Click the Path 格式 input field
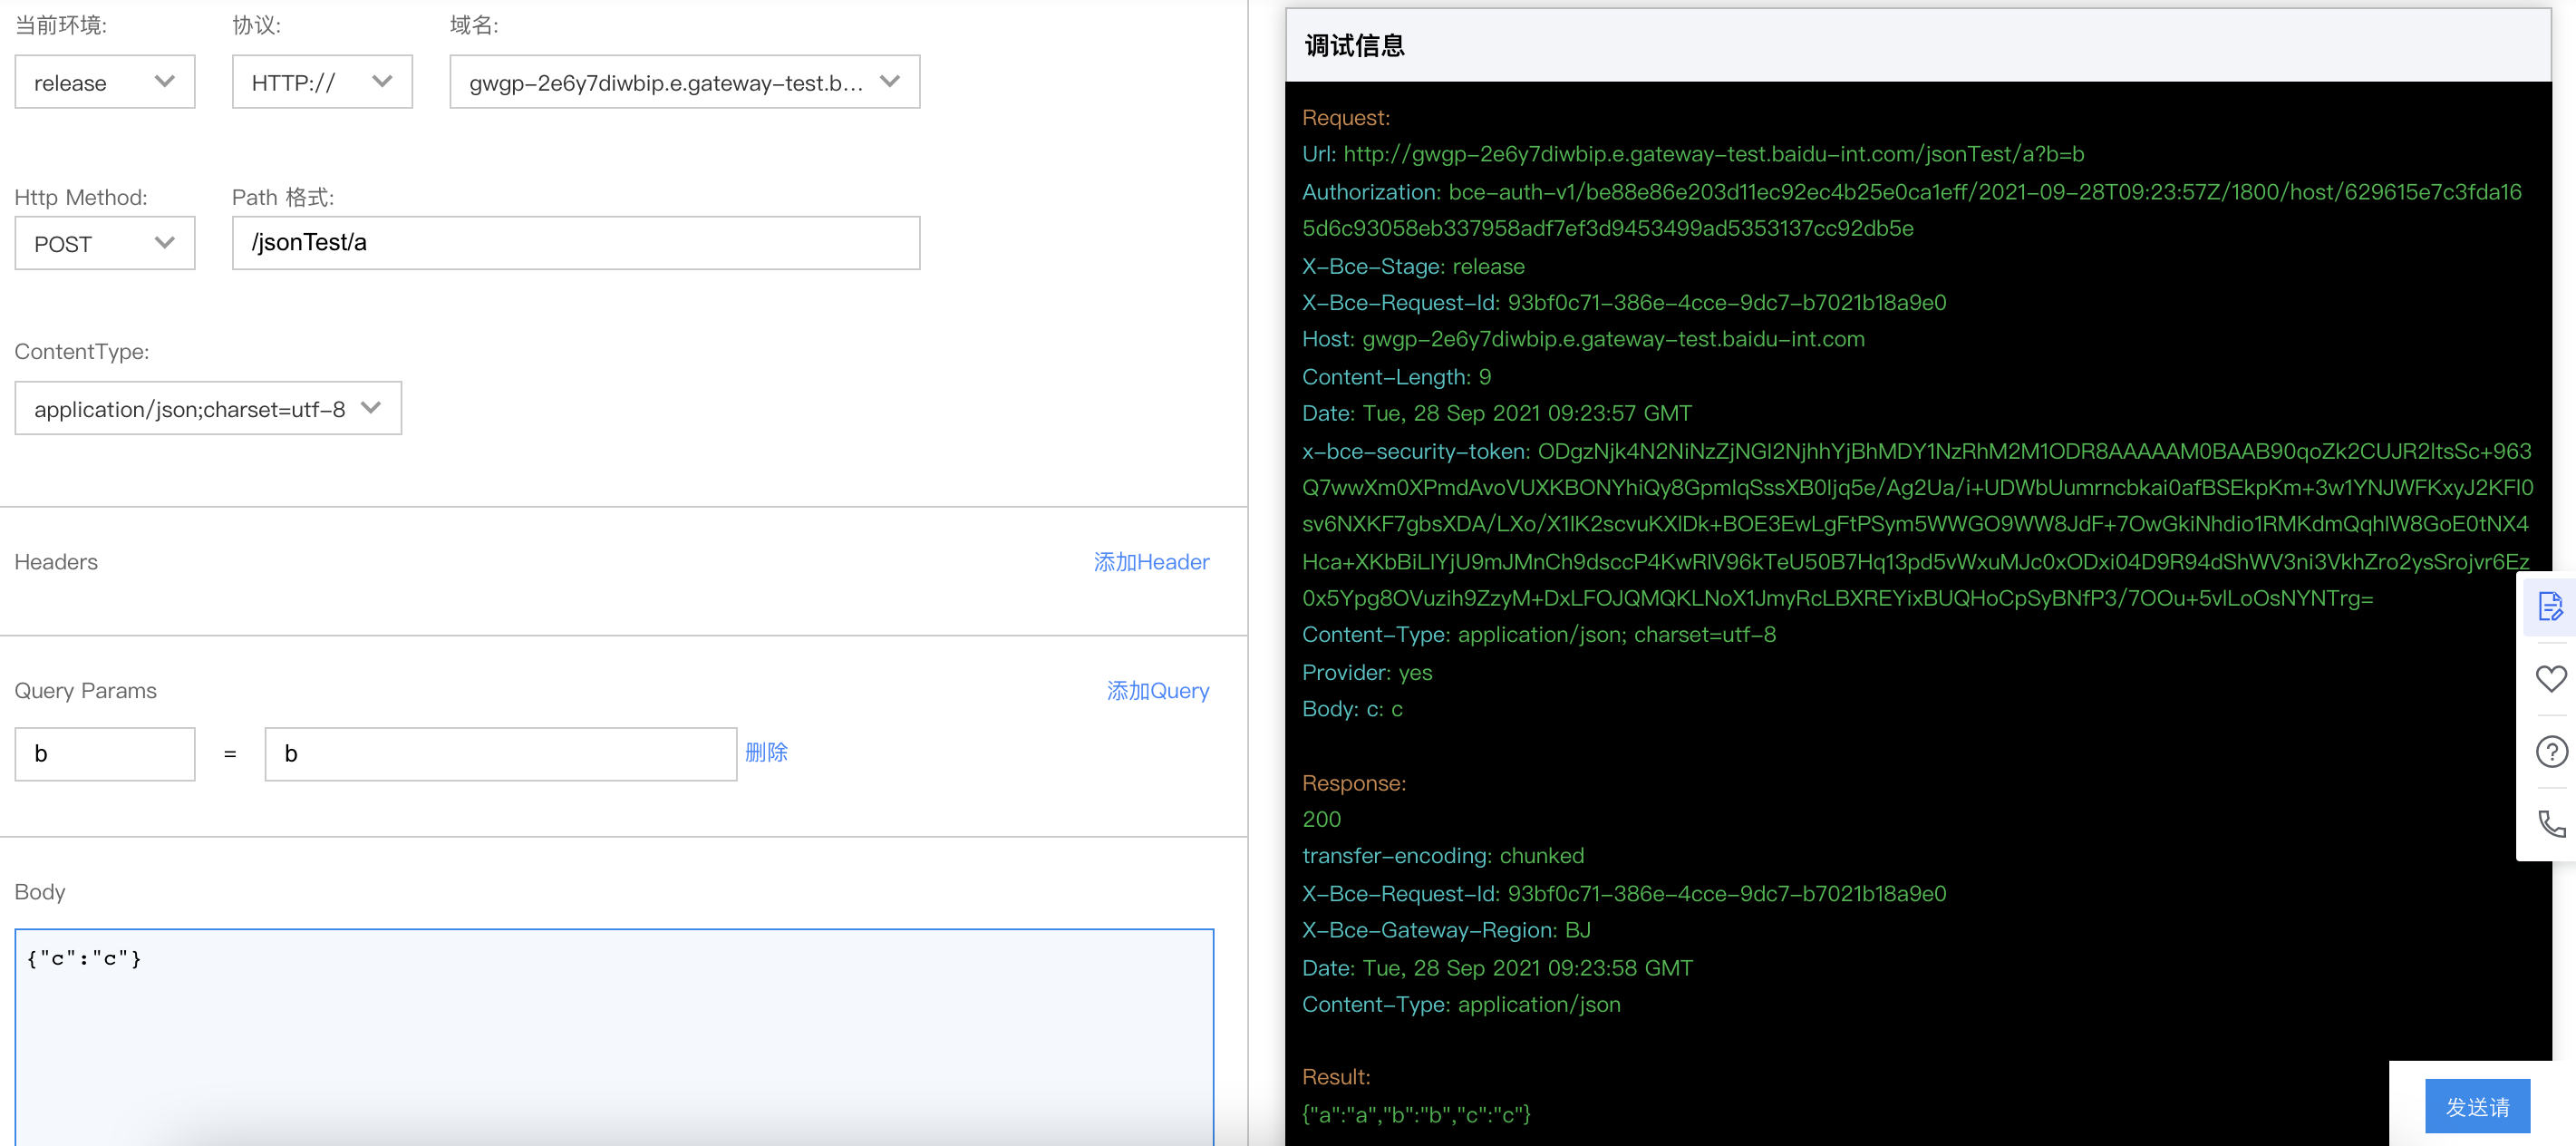Image resolution: width=2576 pixels, height=1146 pixels. [575, 243]
